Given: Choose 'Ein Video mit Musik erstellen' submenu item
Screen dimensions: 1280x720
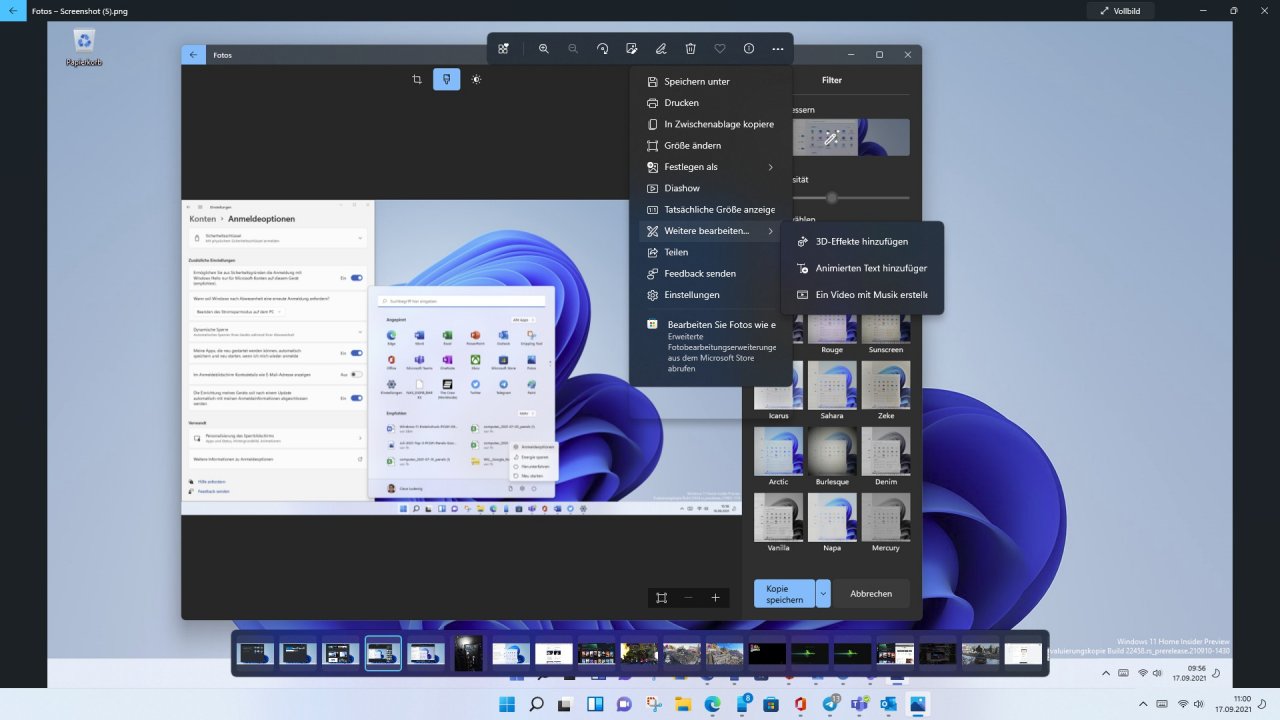Looking at the screenshot, I should (x=862, y=295).
